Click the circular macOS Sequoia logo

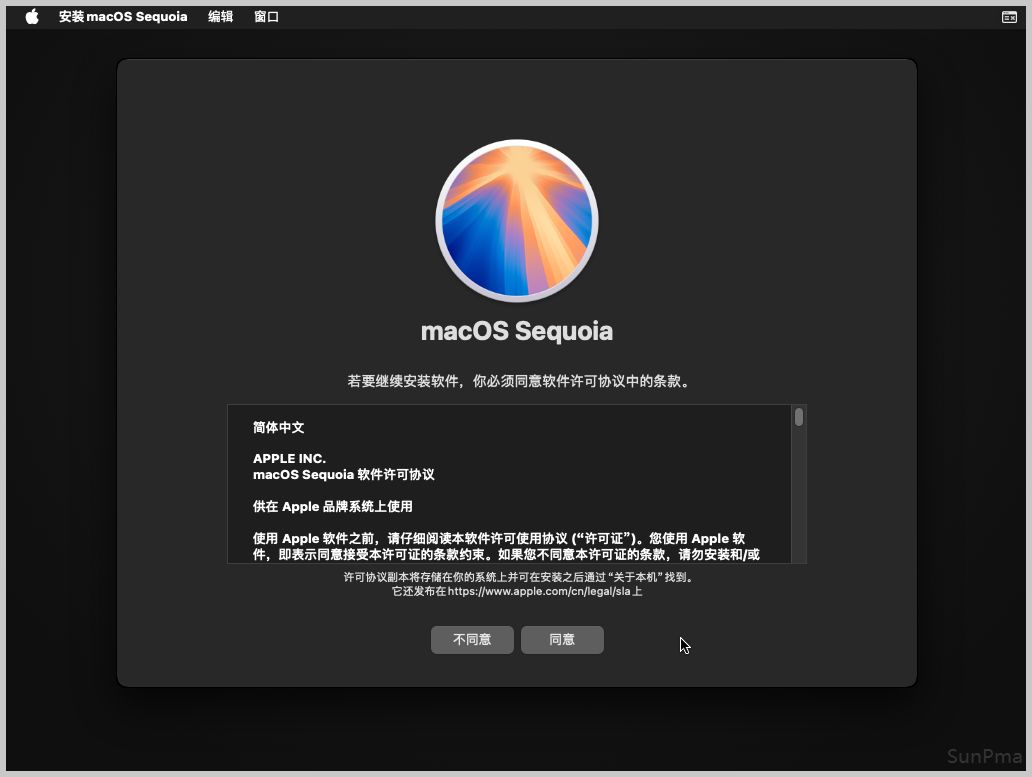coord(517,221)
